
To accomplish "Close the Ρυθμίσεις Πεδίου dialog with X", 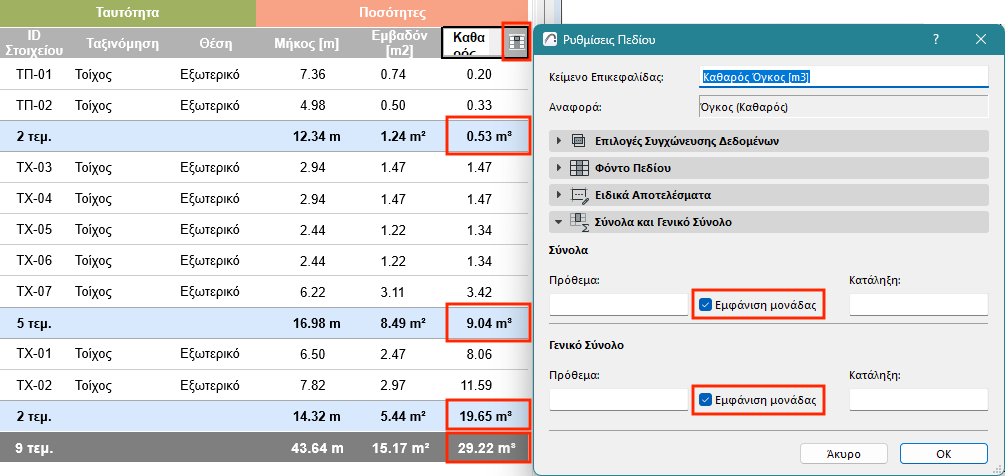I will tap(981, 40).
